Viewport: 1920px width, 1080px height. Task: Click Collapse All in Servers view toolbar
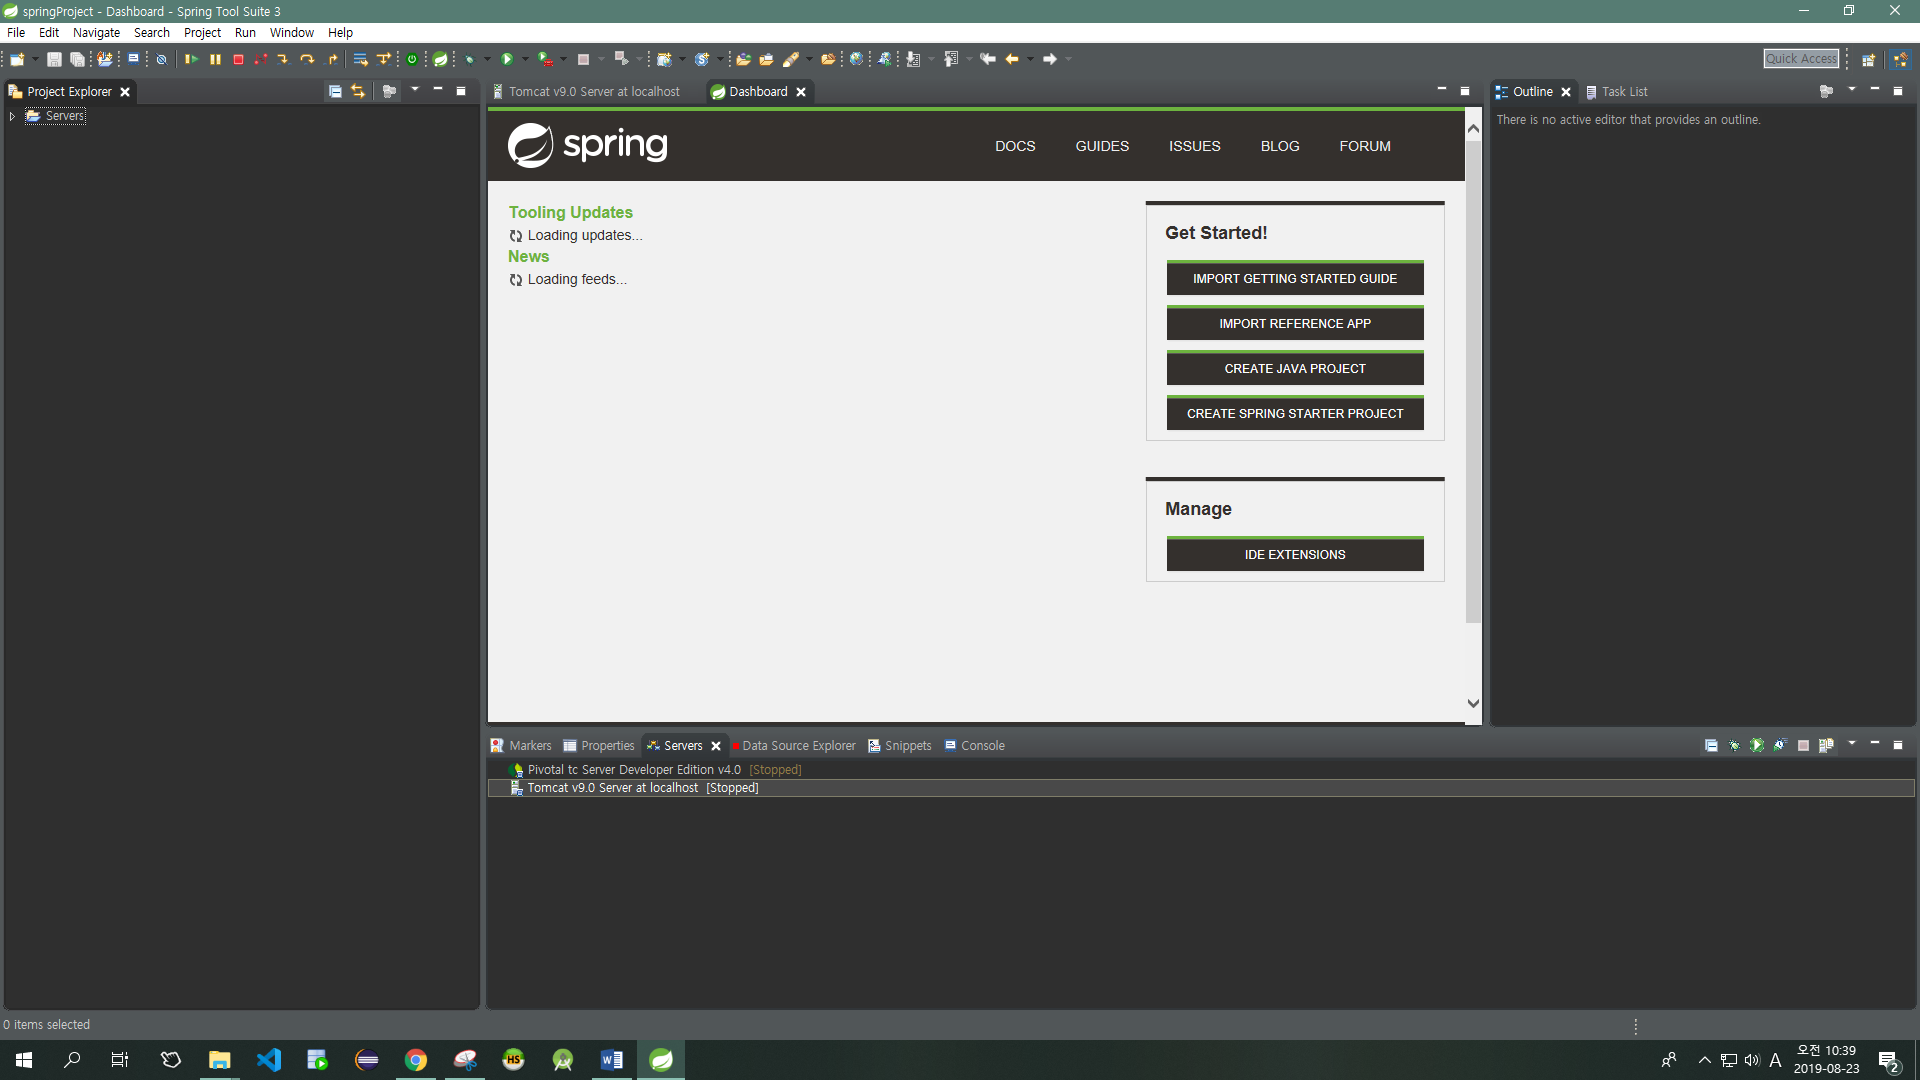coord(1711,745)
